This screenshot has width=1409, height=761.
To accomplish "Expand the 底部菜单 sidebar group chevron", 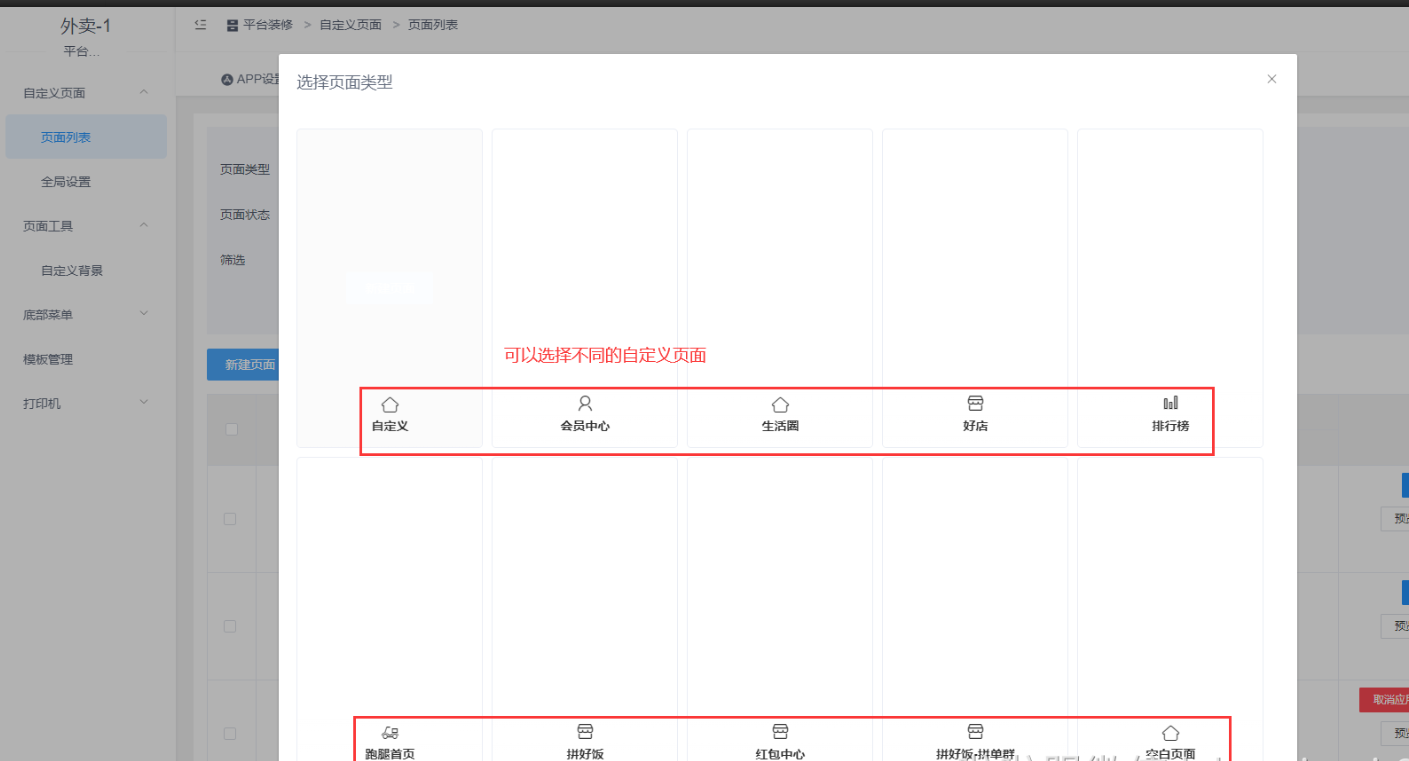I will (x=144, y=314).
